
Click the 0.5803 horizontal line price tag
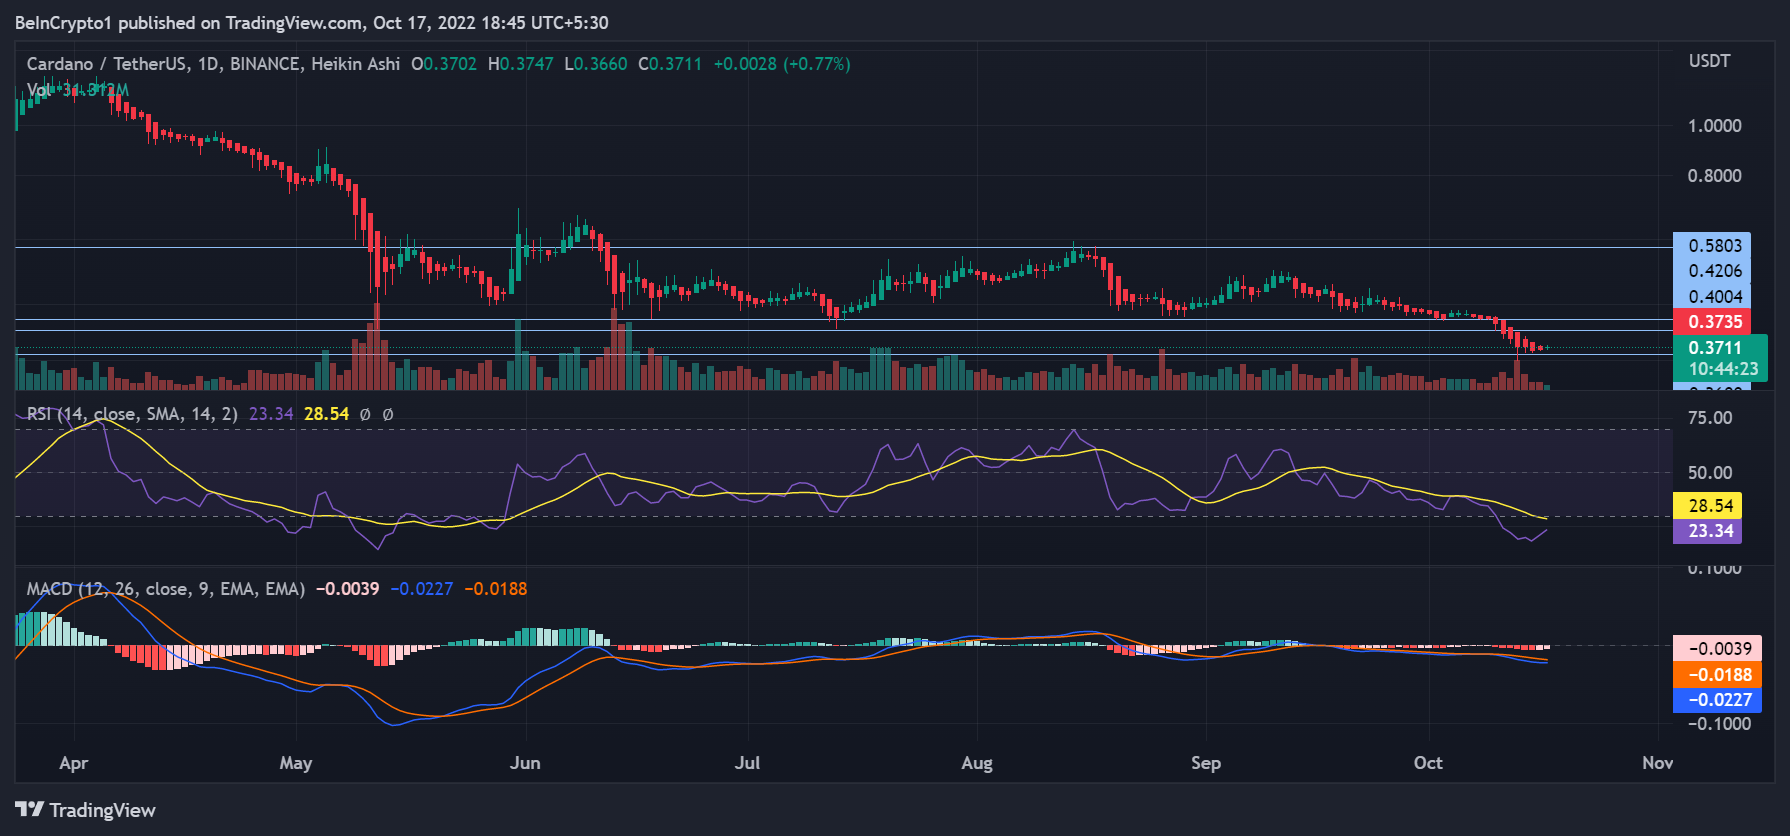(1714, 246)
